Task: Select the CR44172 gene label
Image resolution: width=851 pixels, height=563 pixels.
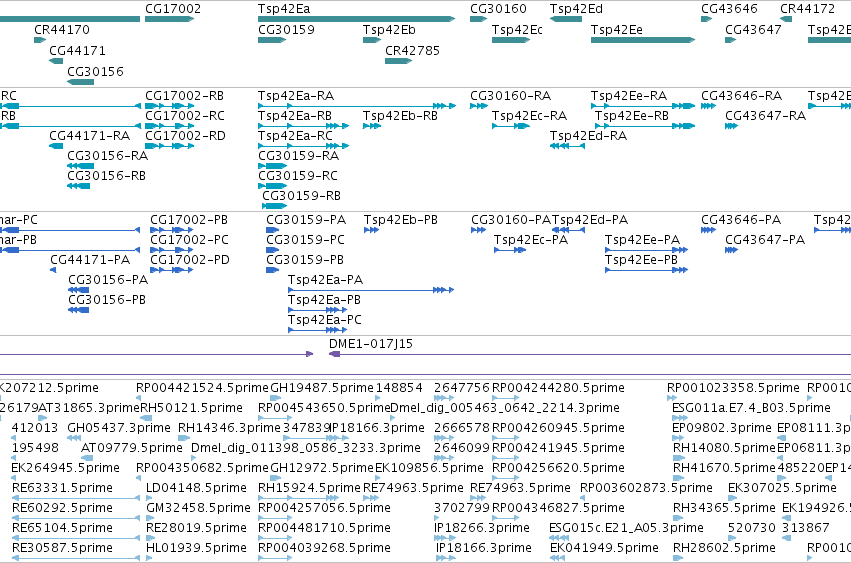Action: click(x=807, y=9)
